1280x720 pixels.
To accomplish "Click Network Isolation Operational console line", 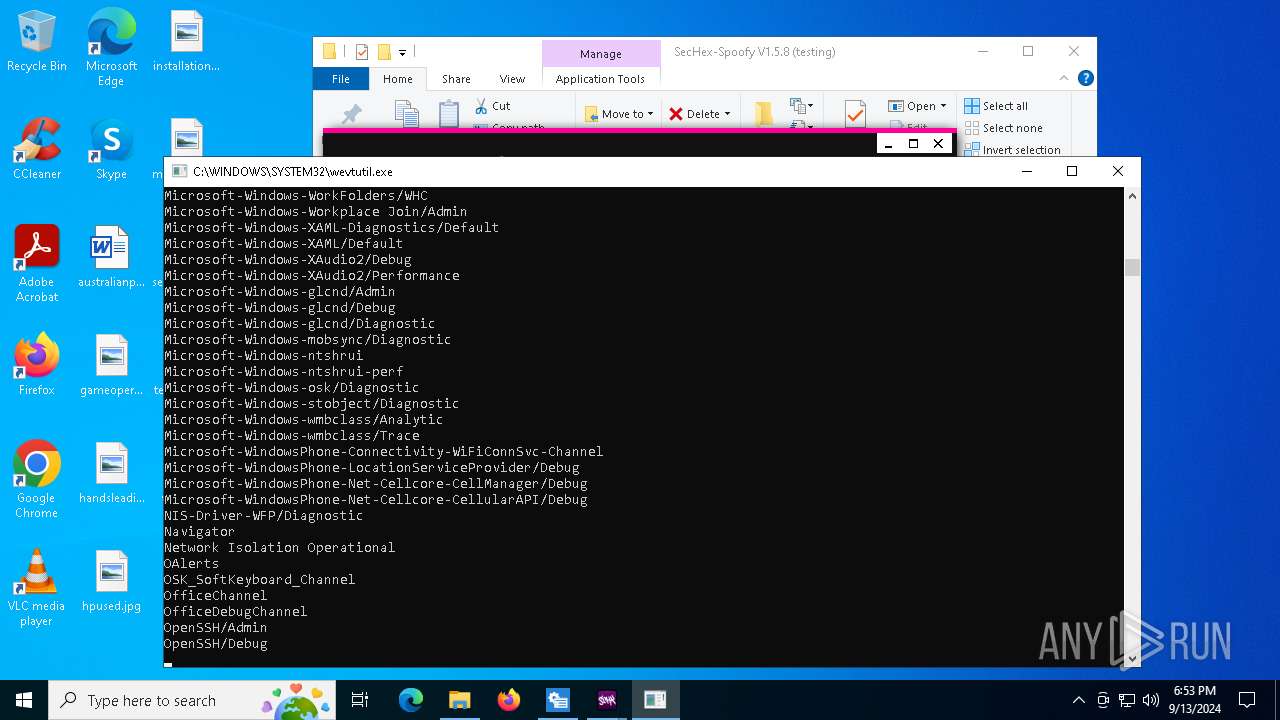I will pyautogui.click(x=280, y=547).
